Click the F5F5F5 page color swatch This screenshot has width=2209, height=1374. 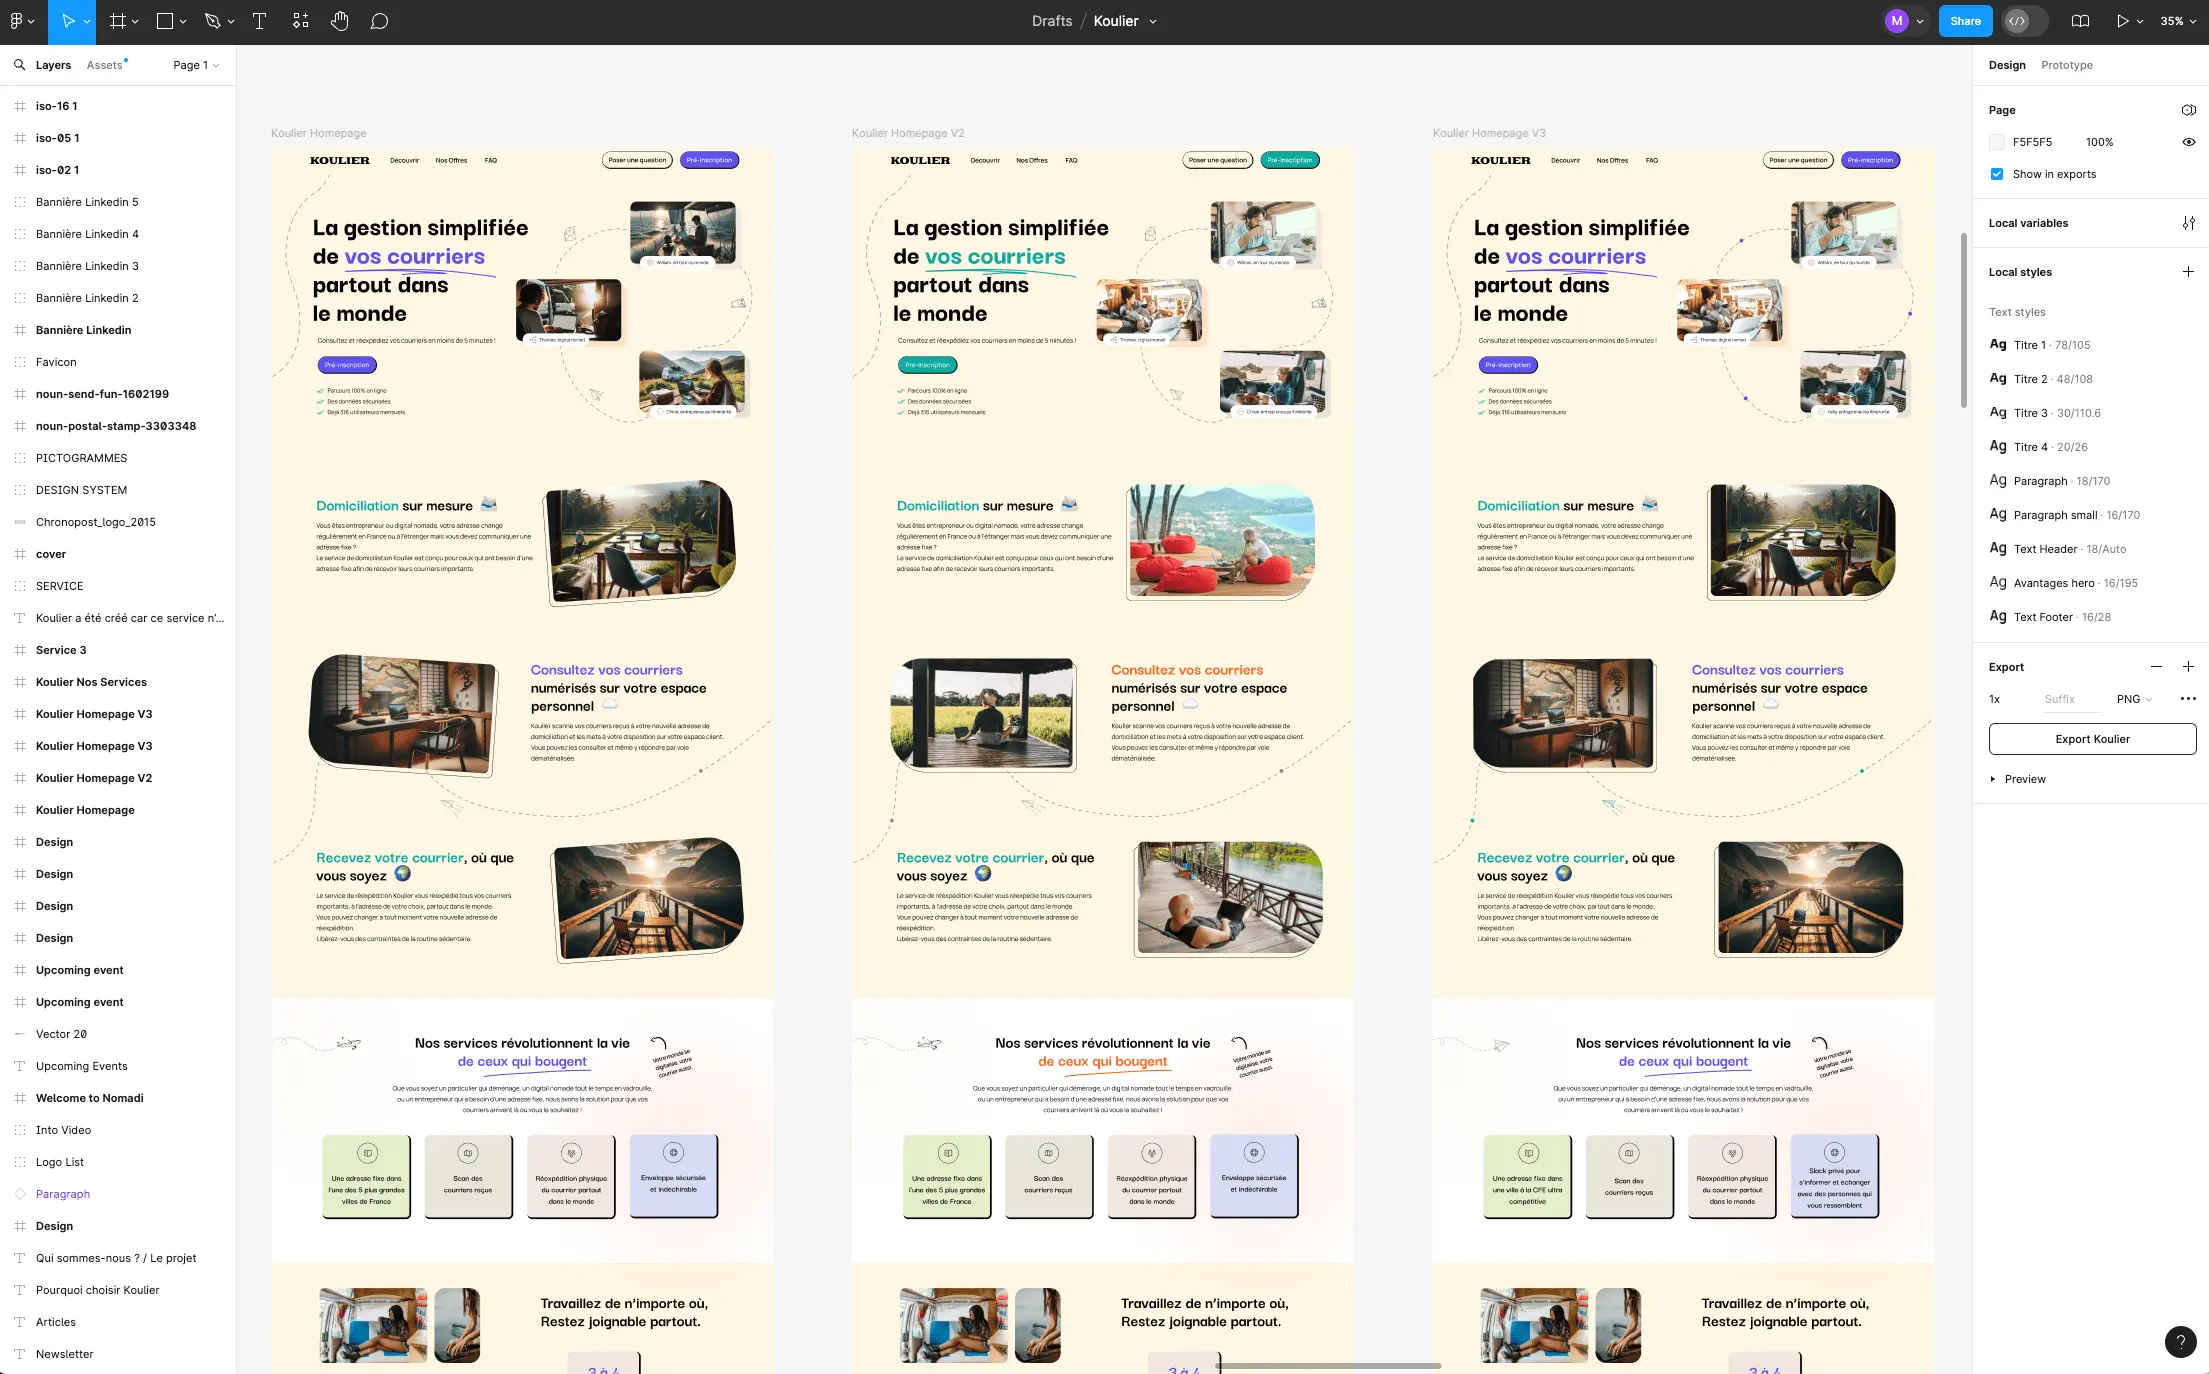[x=1997, y=142]
